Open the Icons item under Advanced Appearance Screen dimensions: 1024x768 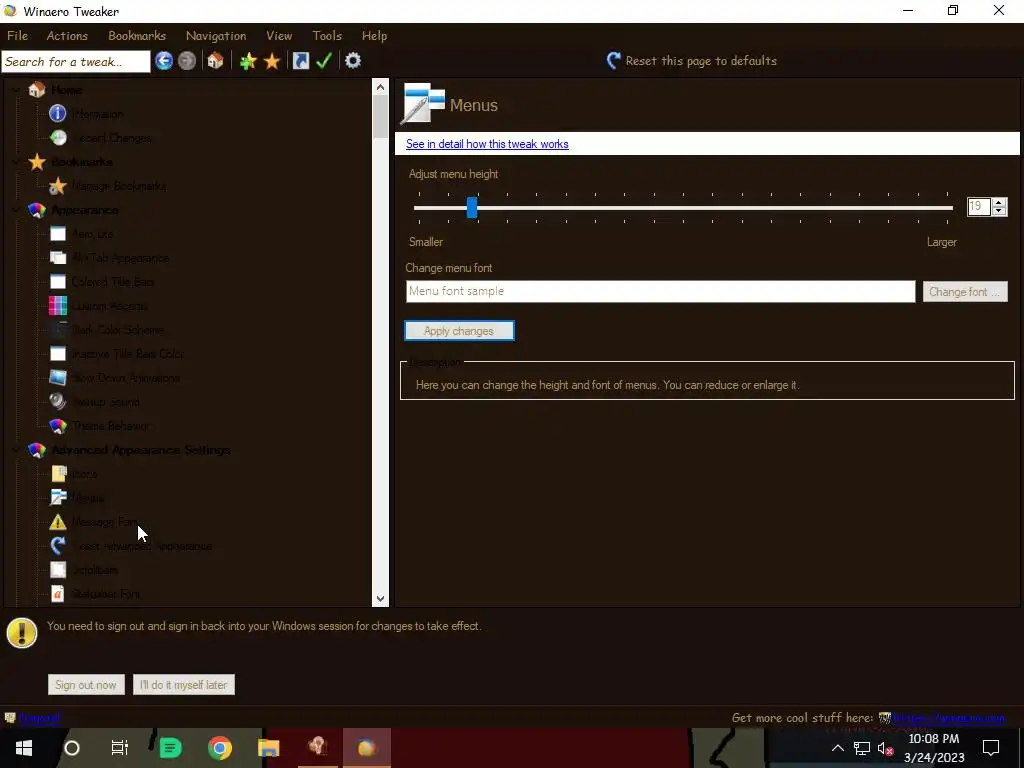point(84,474)
